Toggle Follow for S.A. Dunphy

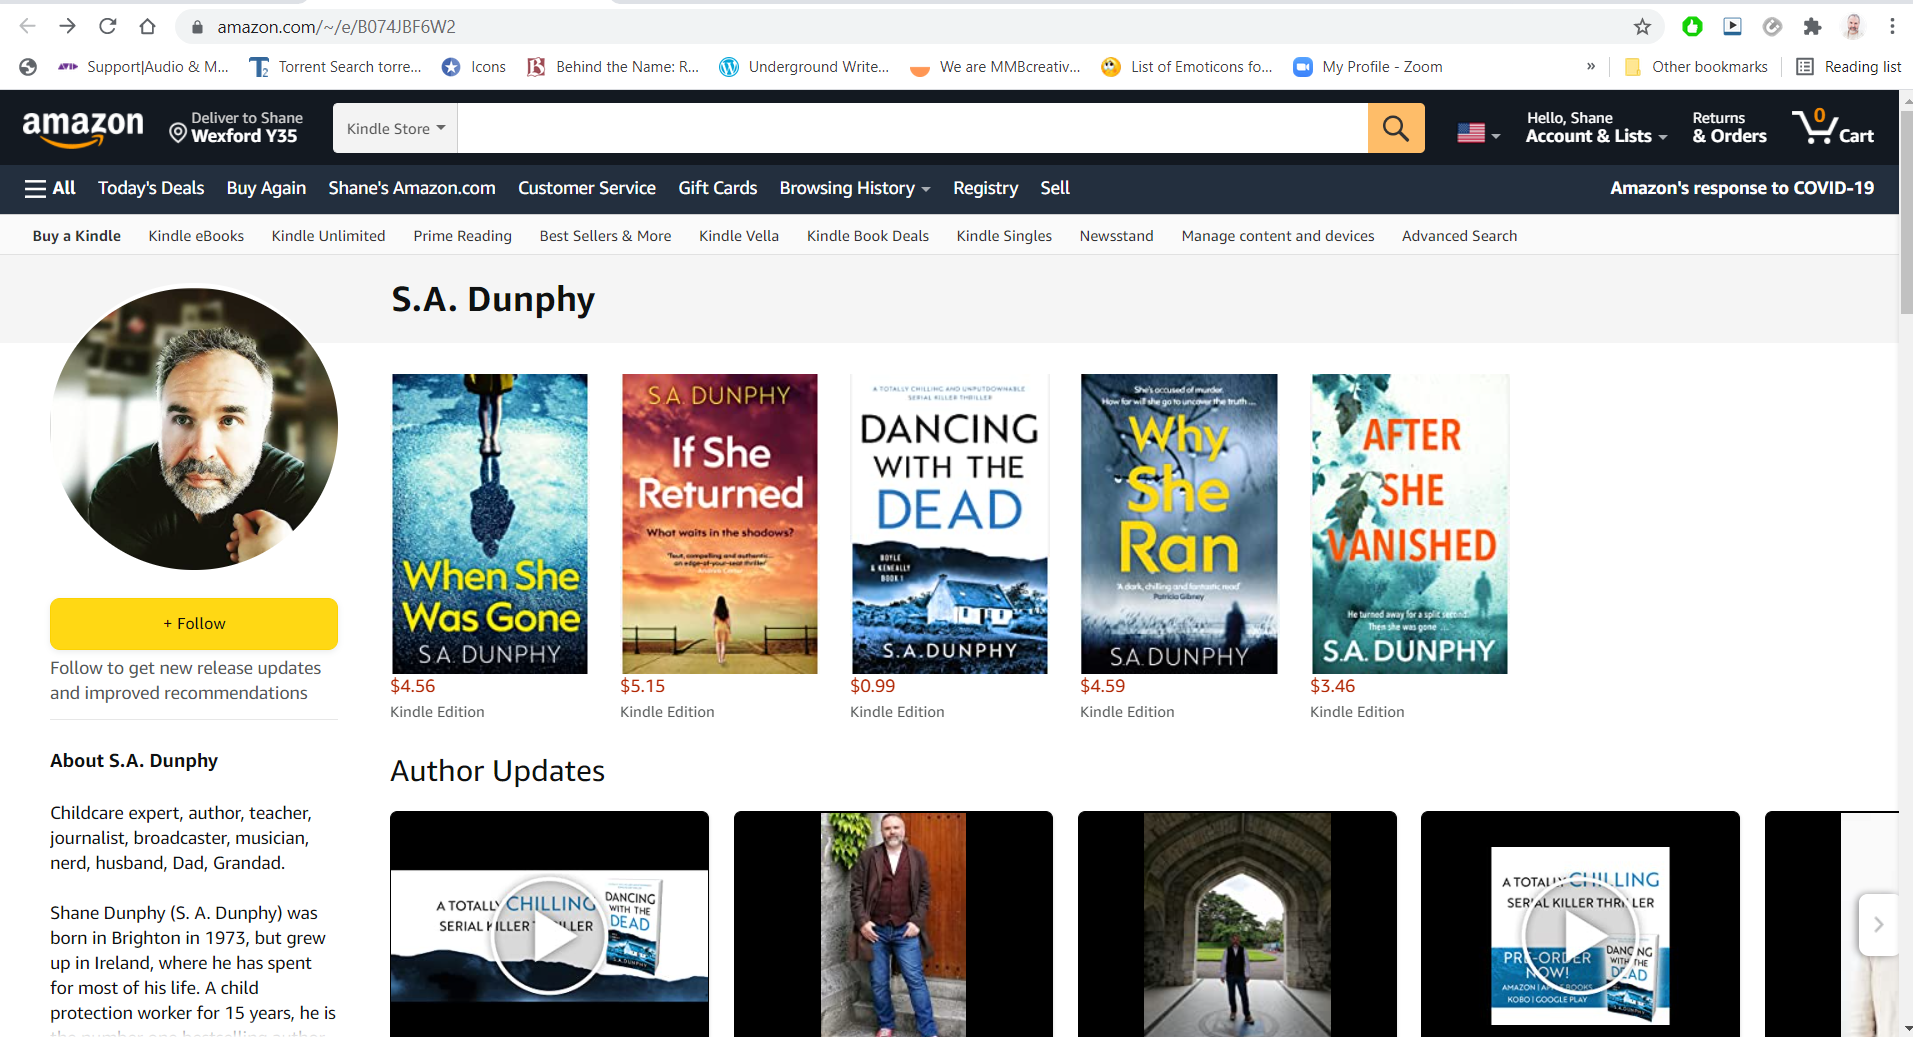click(x=194, y=624)
